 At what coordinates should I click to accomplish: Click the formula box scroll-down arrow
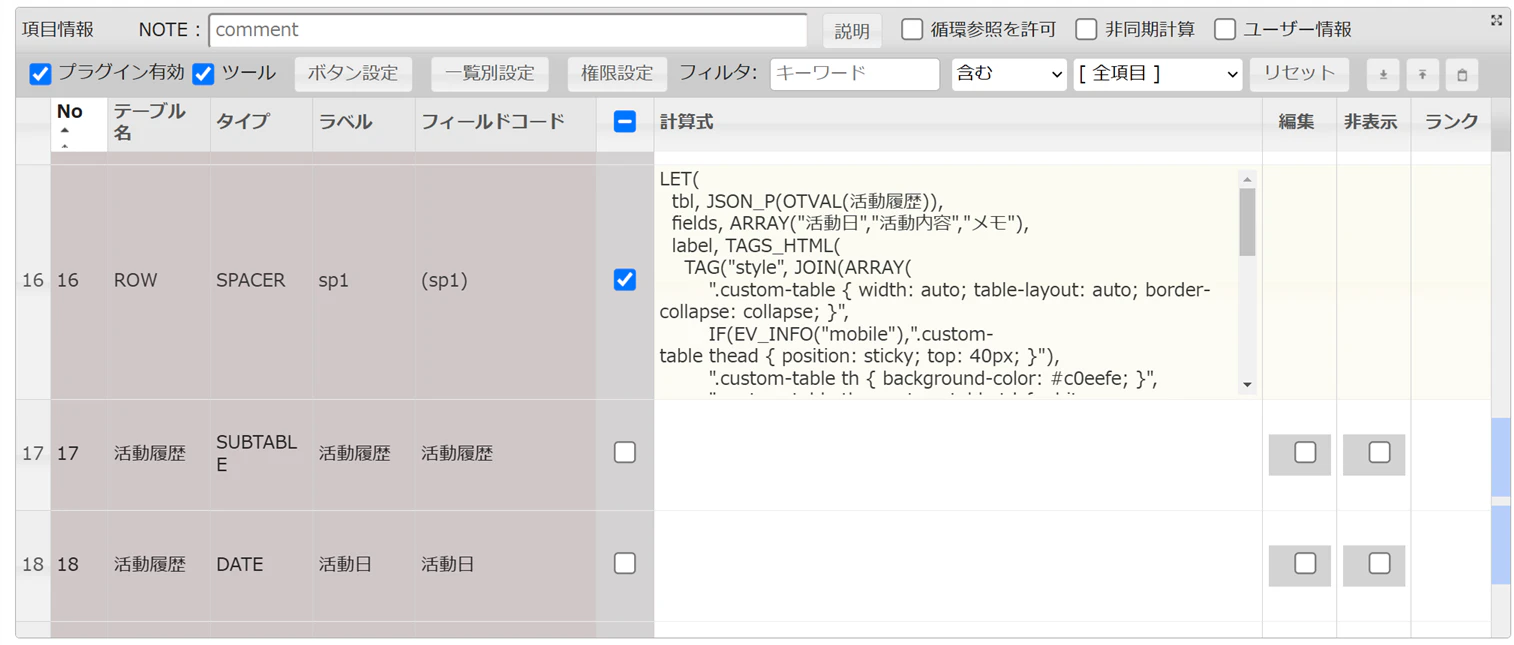click(1247, 385)
